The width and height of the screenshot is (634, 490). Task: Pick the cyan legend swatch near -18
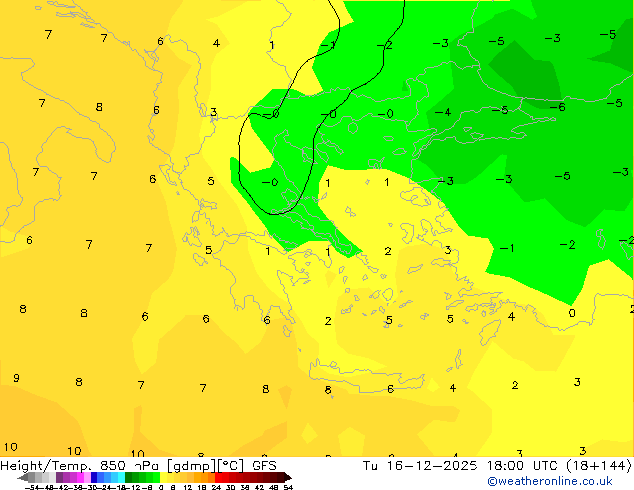pos(121,477)
